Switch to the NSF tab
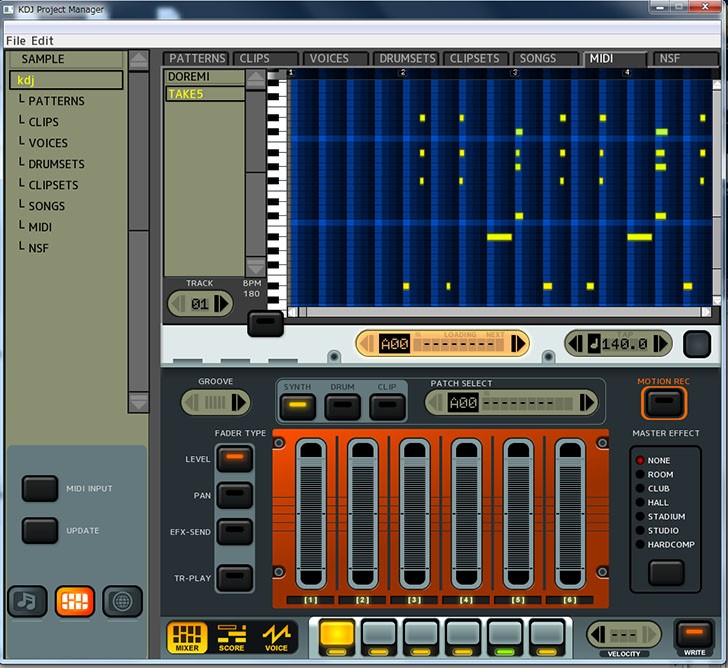This screenshot has height=668, width=728. click(685, 58)
